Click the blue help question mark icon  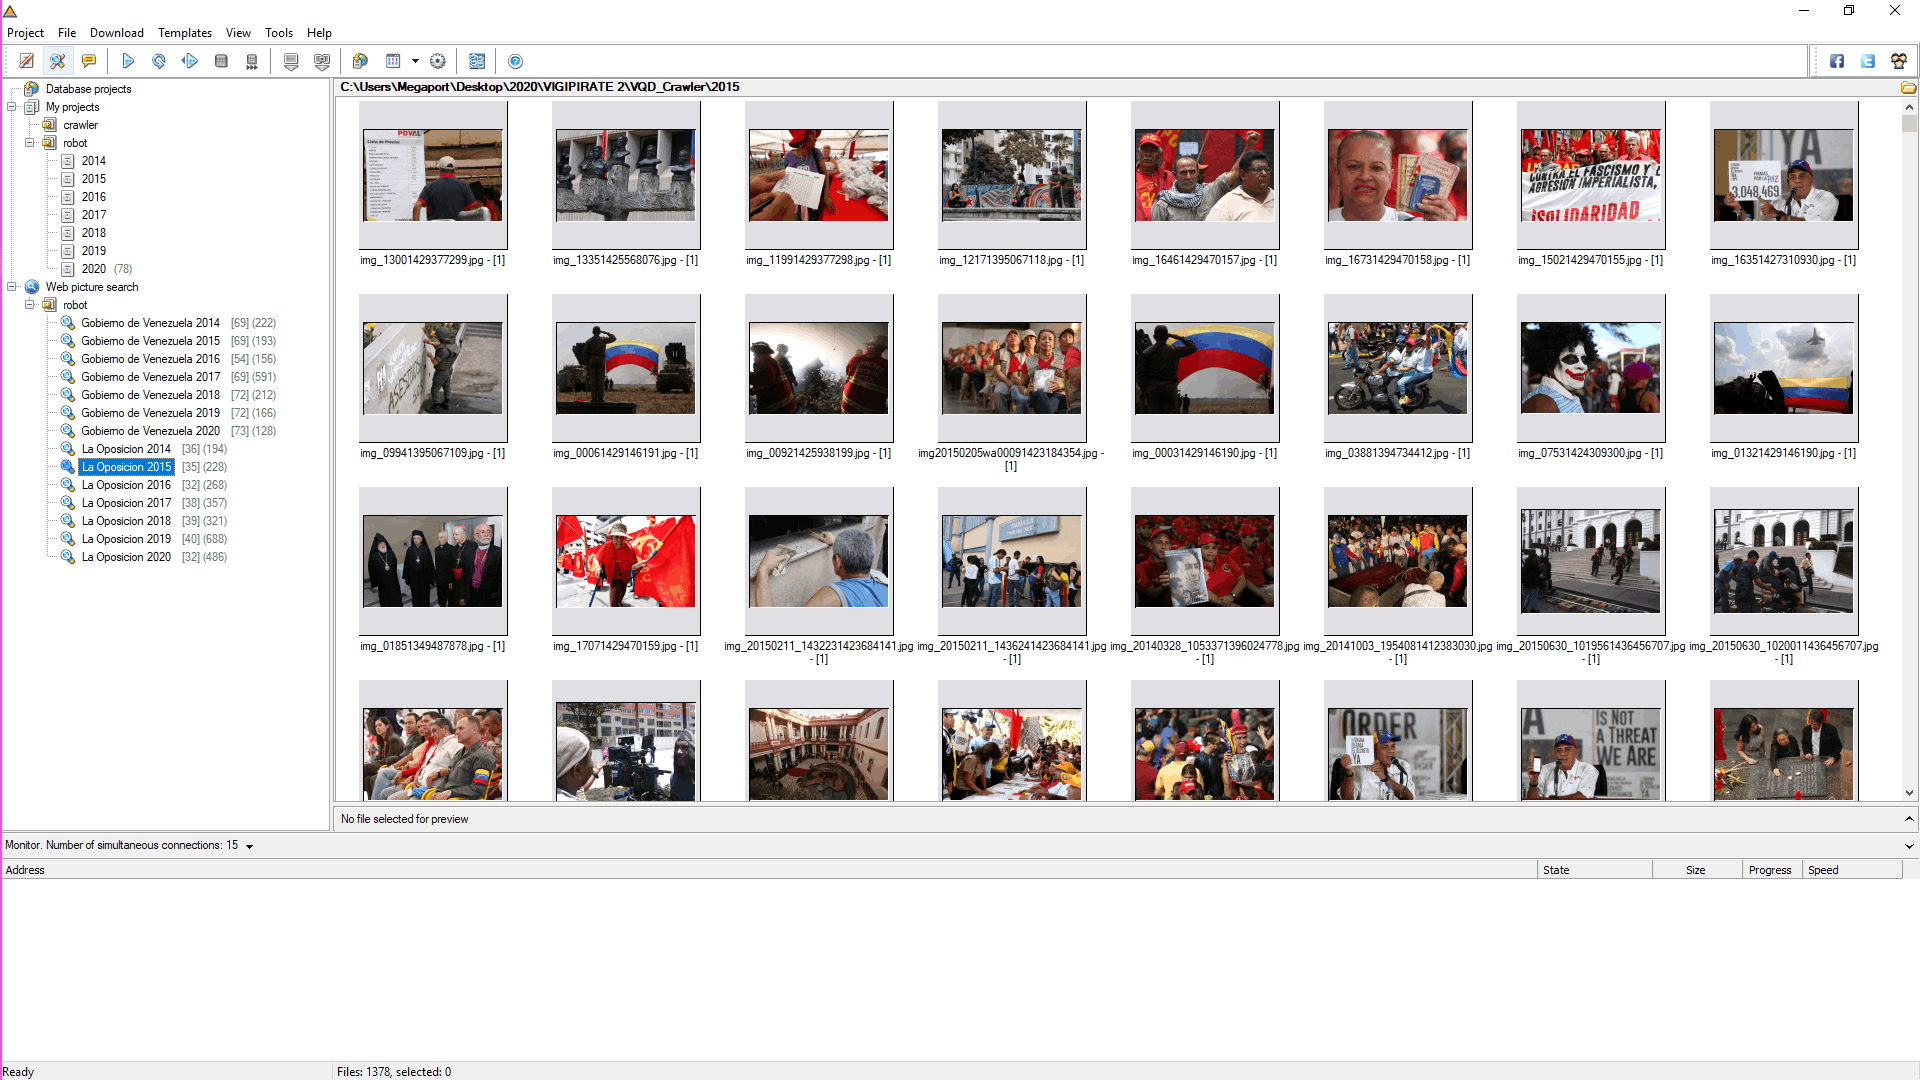click(515, 61)
